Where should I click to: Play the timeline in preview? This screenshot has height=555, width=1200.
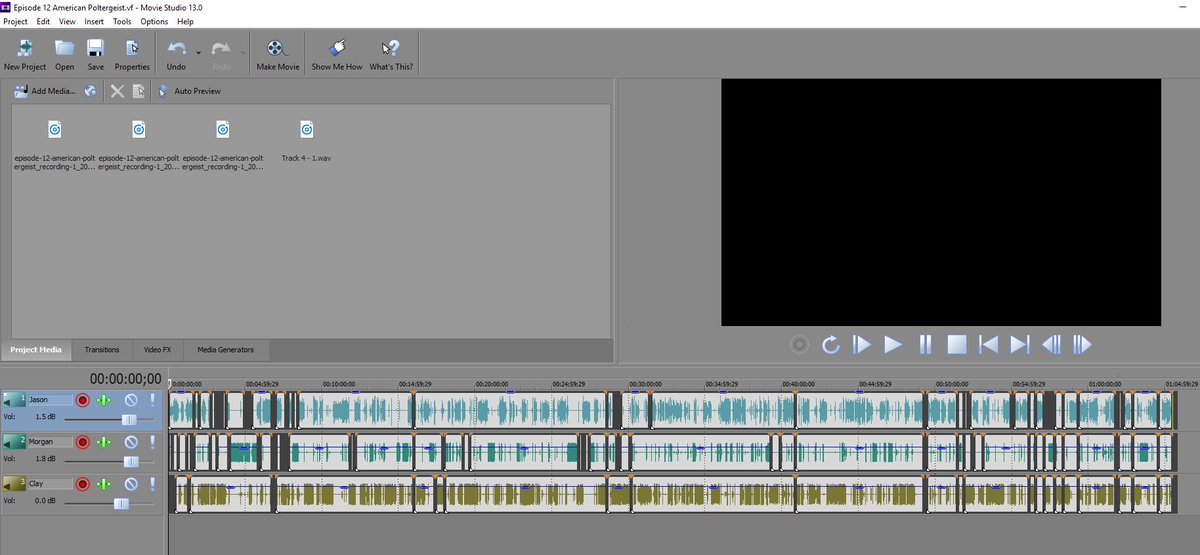pos(893,345)
